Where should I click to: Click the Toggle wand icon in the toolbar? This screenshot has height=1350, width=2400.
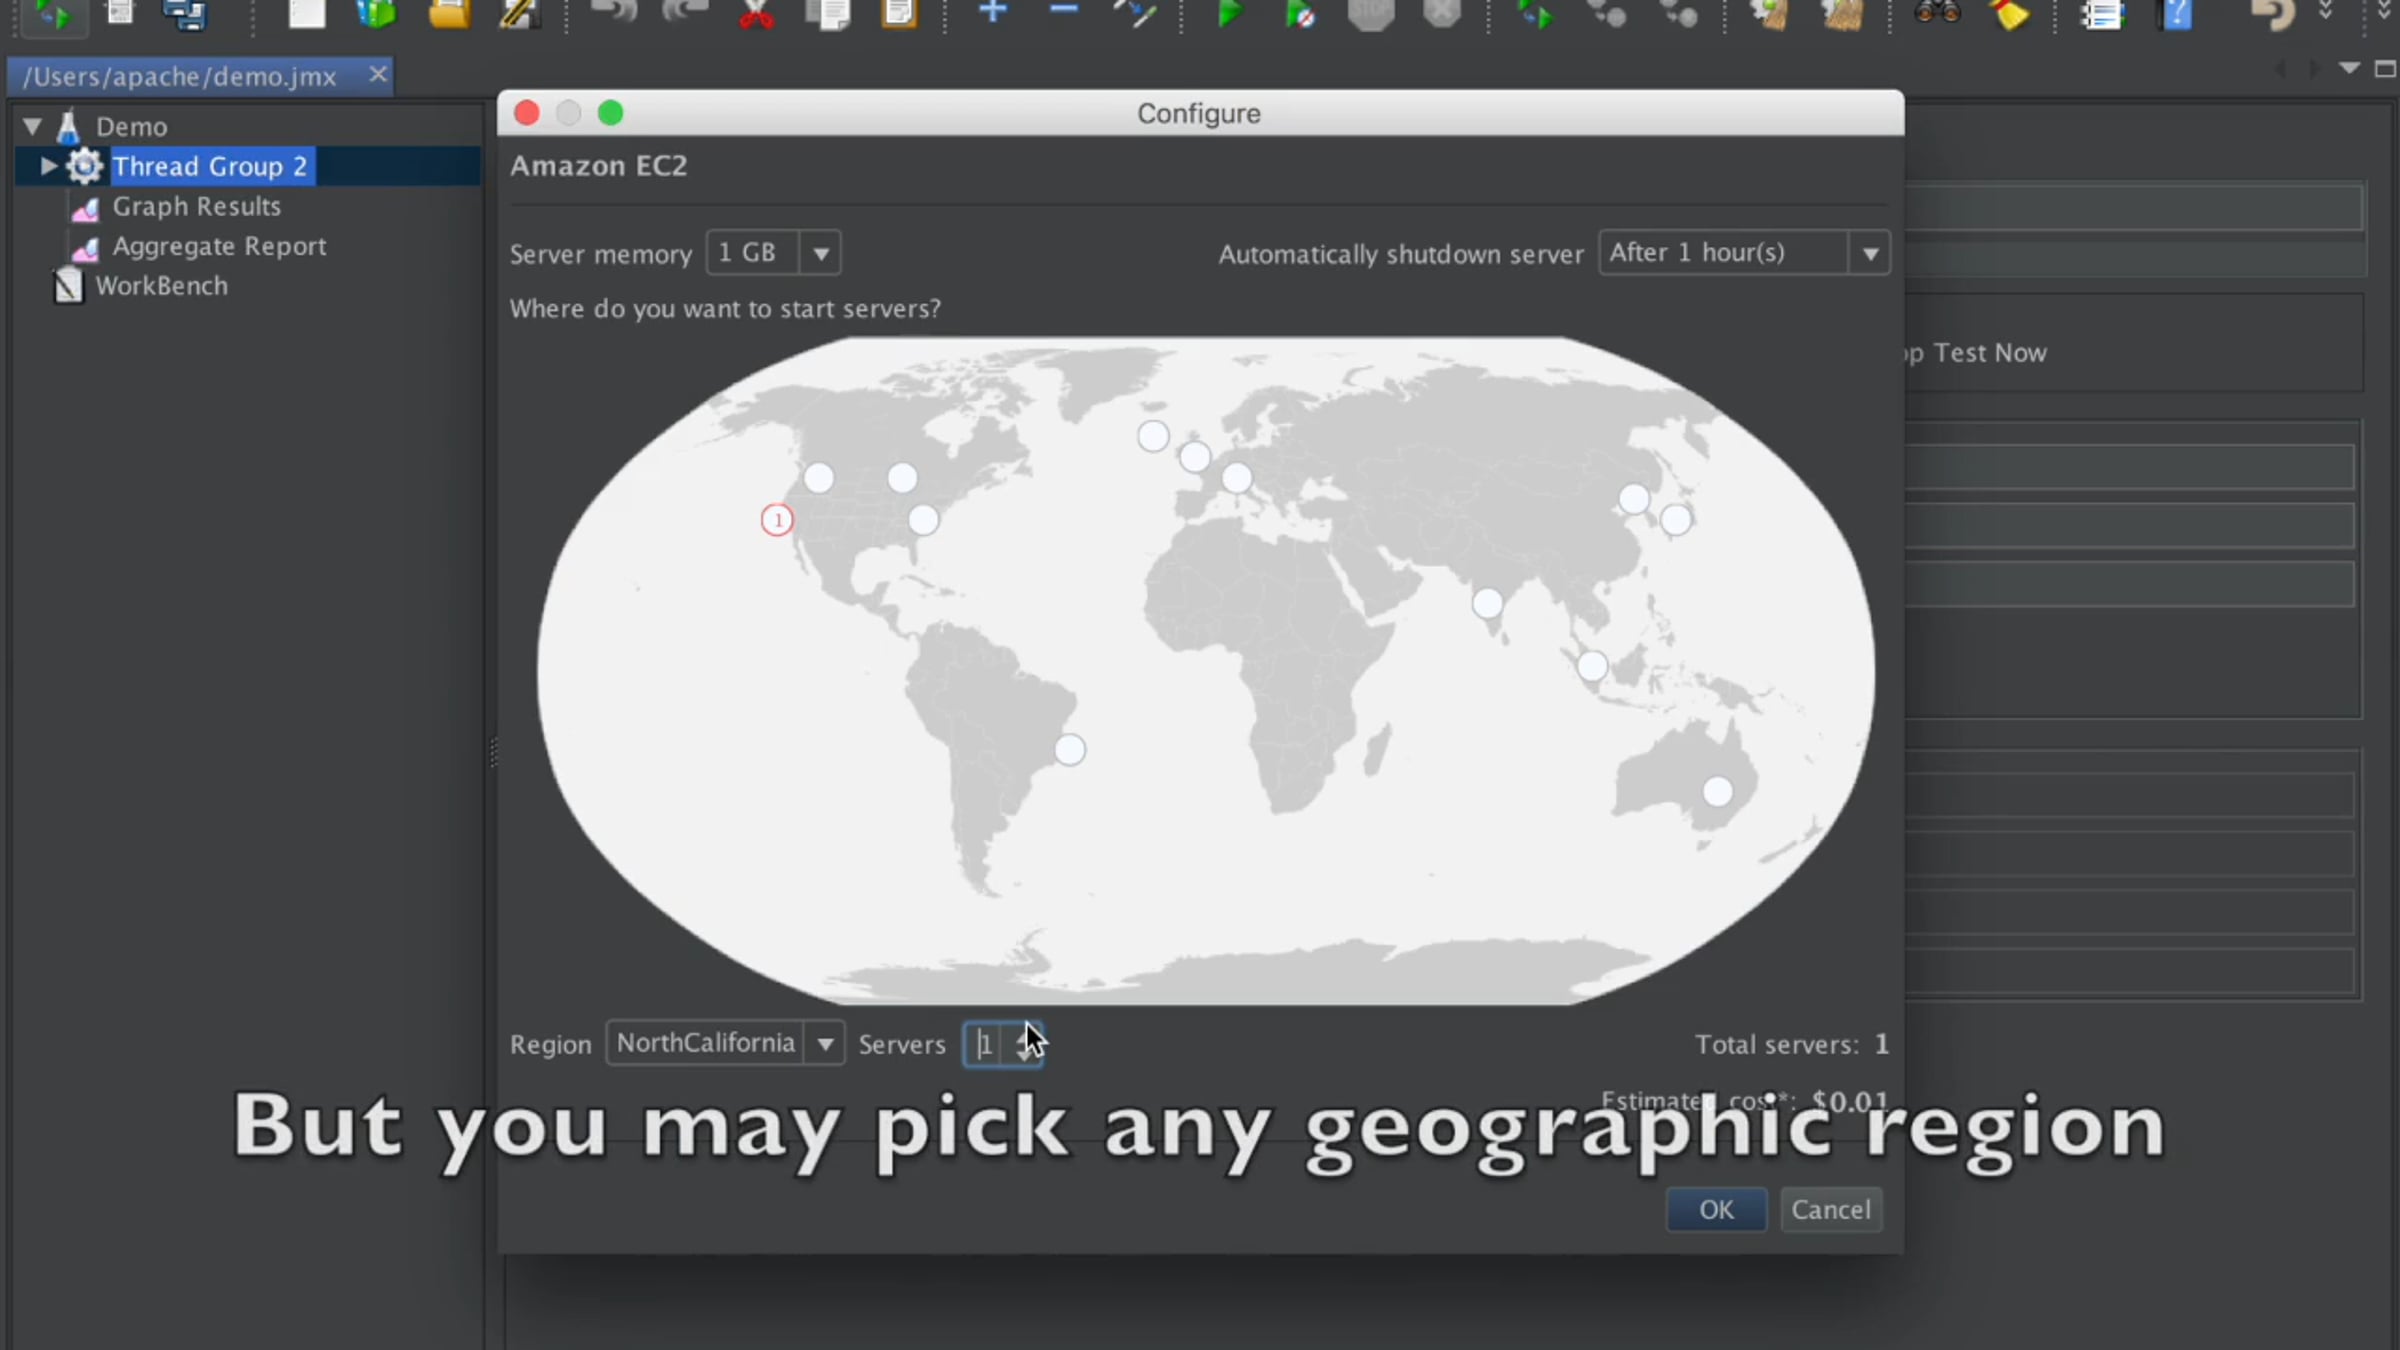(1136, 13)
